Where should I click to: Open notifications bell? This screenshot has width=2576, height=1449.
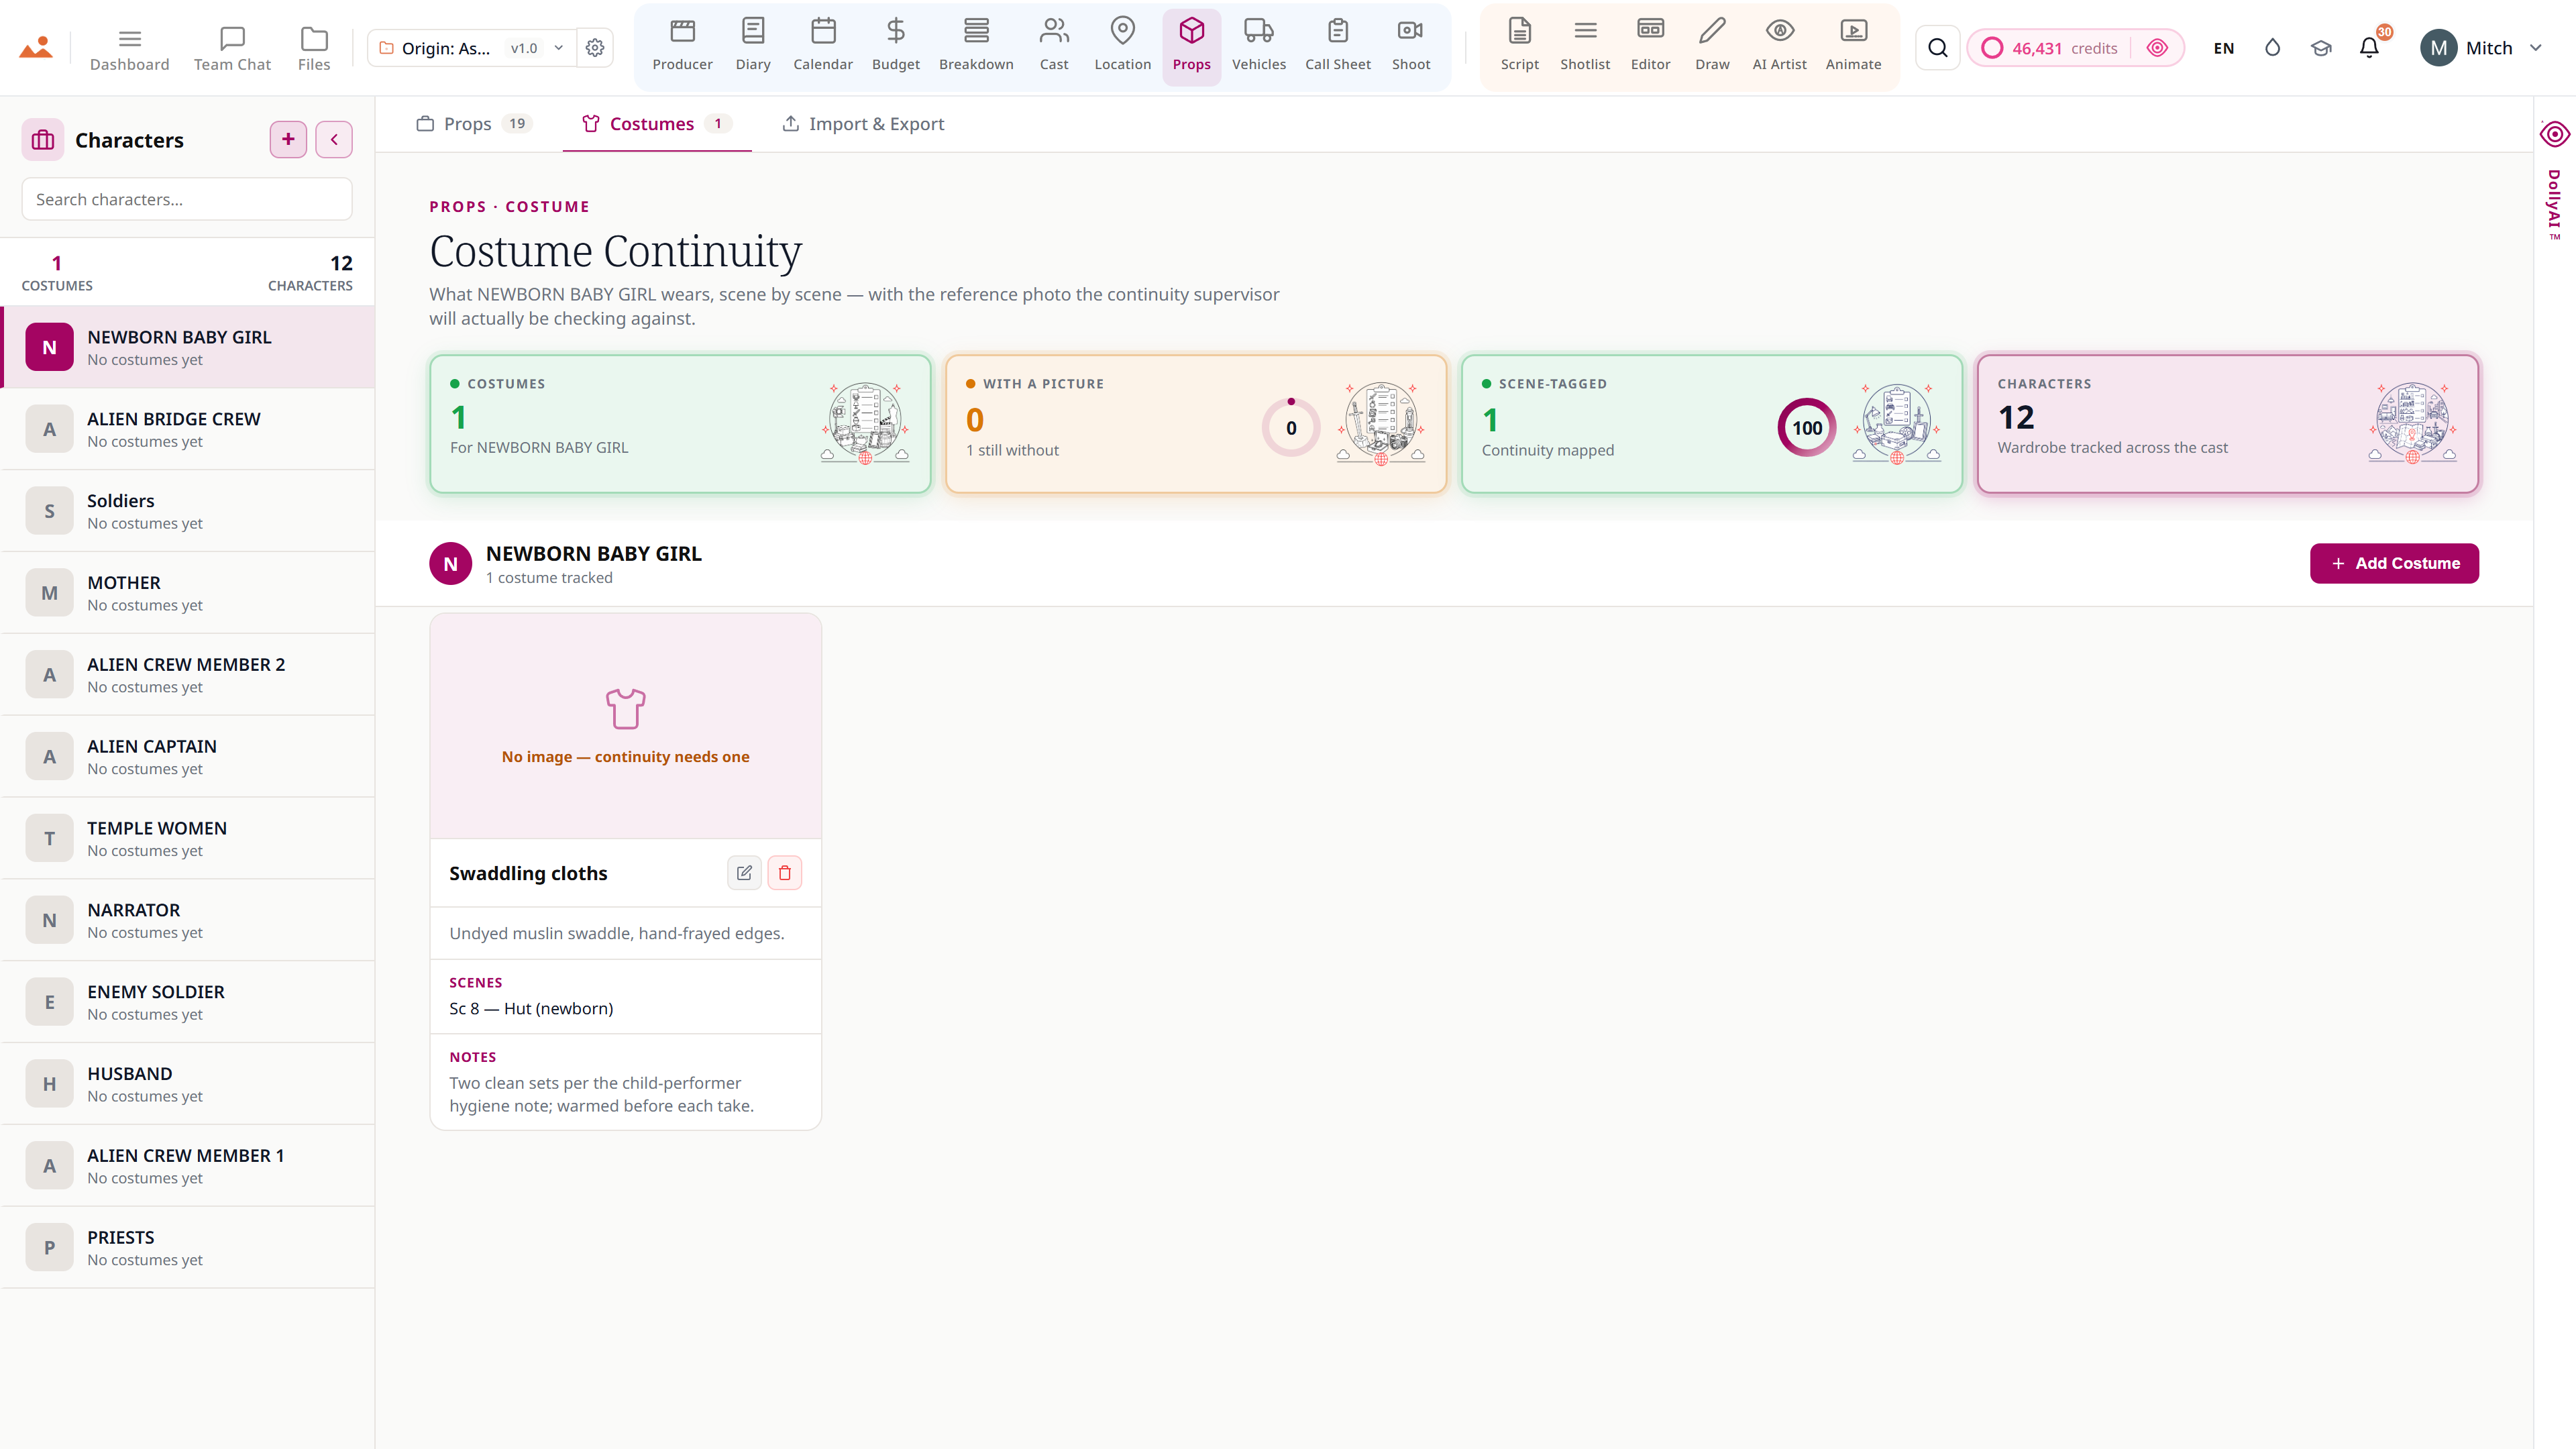click(x=2369, y=48)
